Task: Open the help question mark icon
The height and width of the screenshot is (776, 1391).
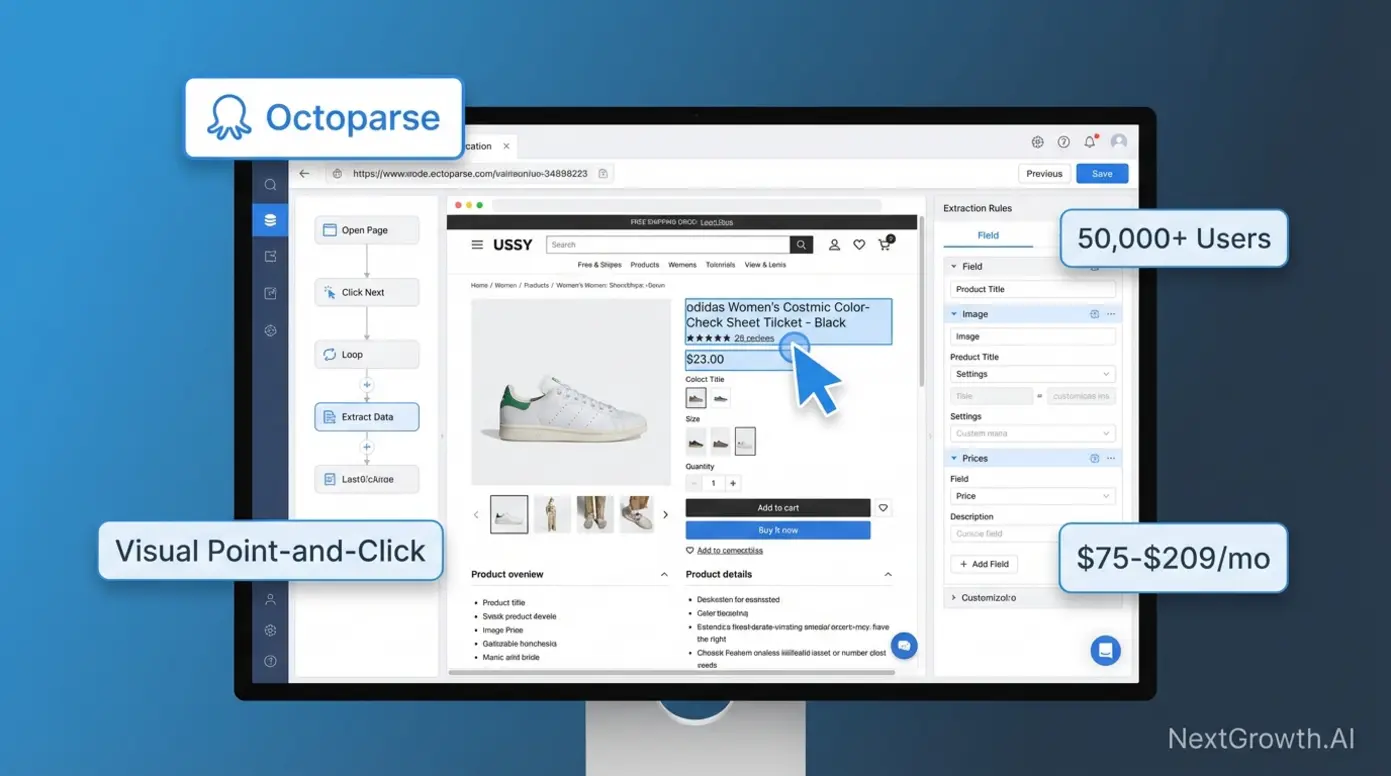Action: [1064, 142]
